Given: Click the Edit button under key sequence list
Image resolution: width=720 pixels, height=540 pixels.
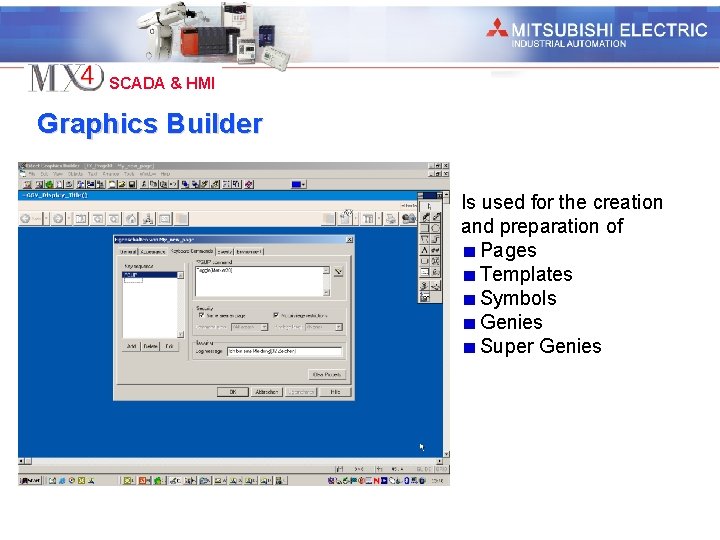Looking at the screenshot, I should click(169, 346).
